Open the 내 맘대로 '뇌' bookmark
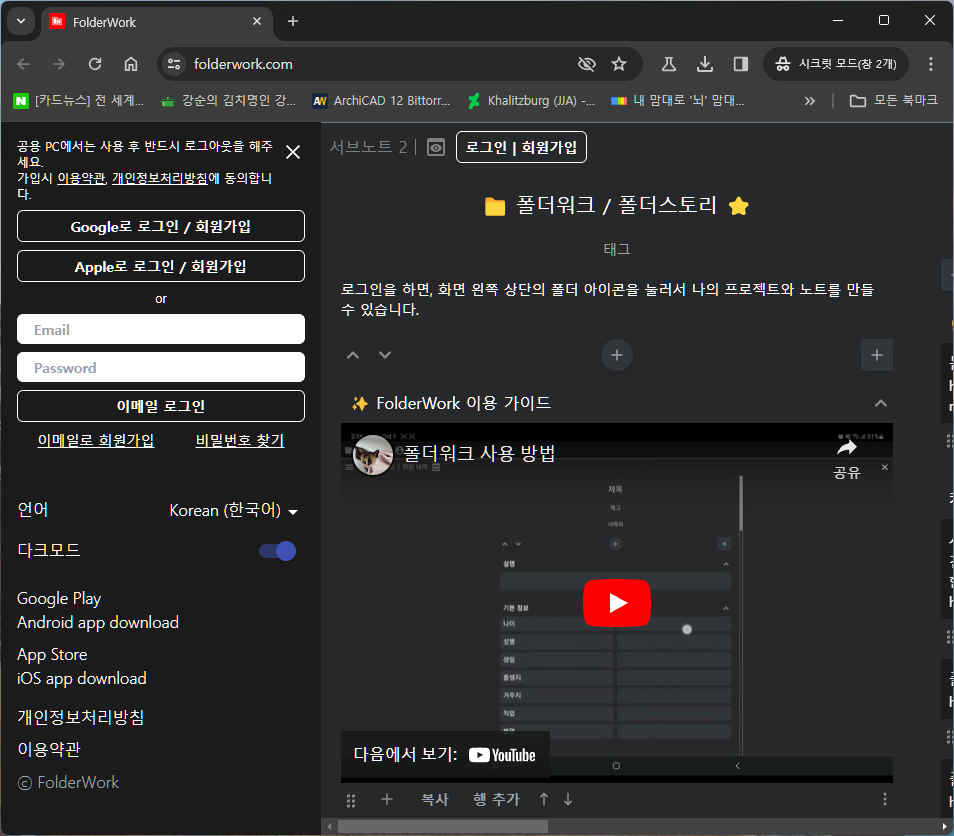Viewport: 954px width, 836px height. 678,100
